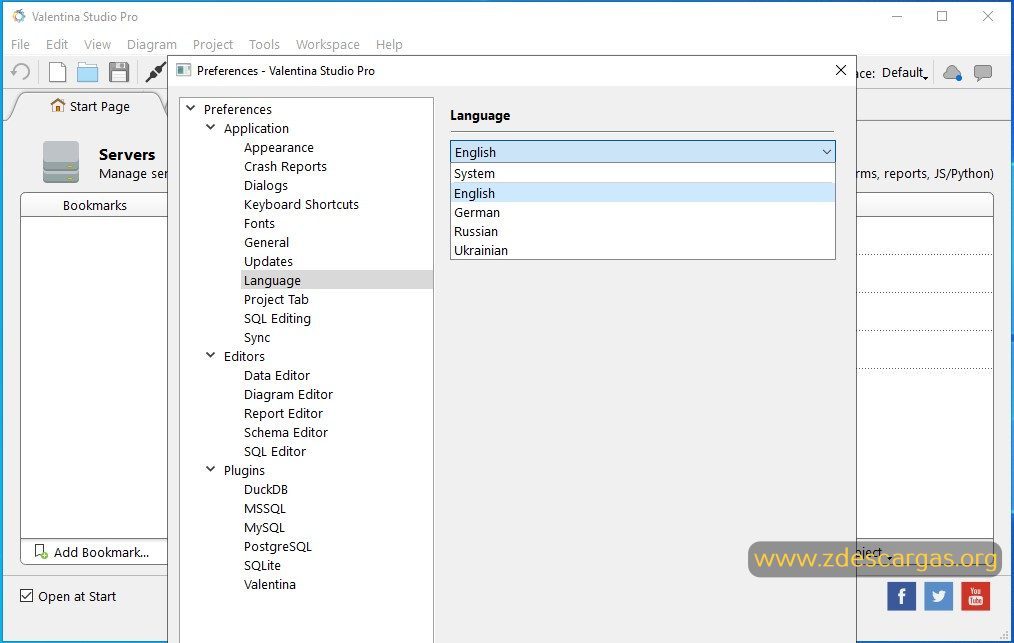Open the Tools menu
1014x643 pixels.
[264, 44]
